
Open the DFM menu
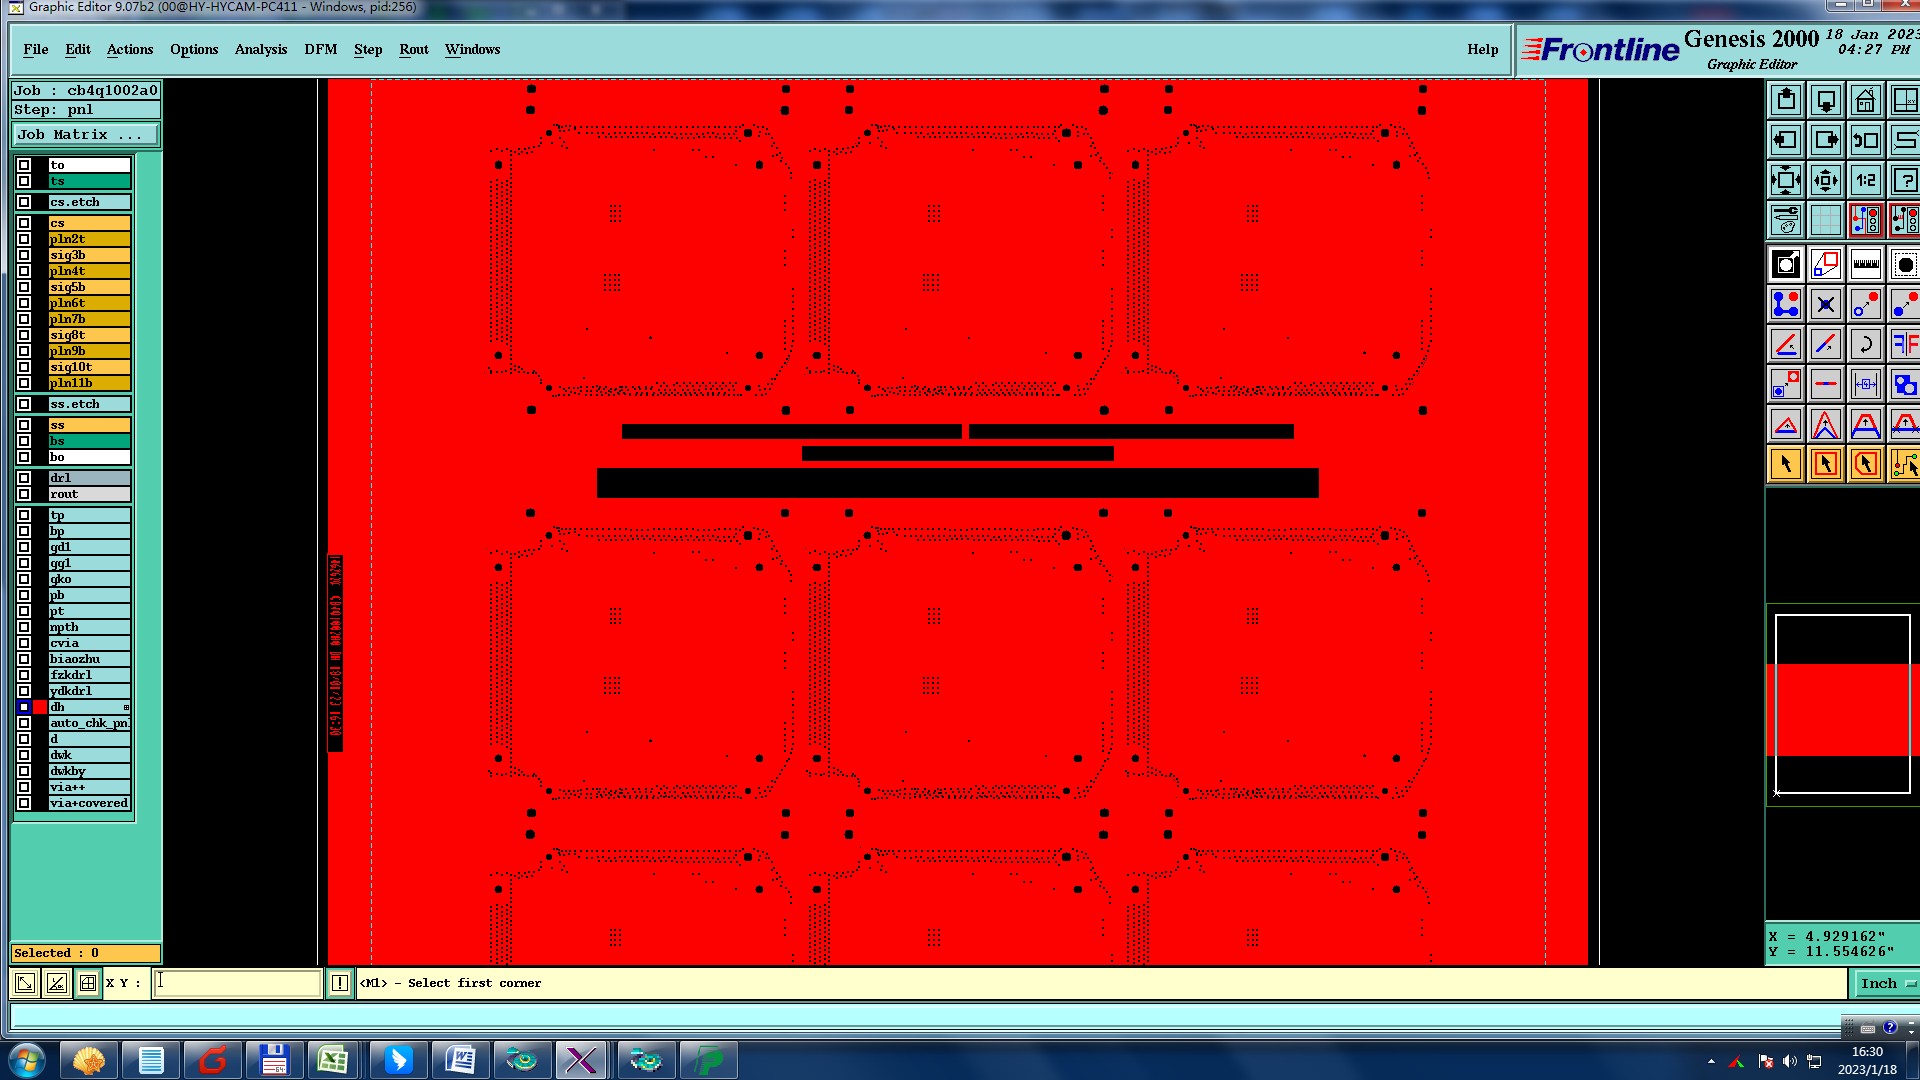320,49
